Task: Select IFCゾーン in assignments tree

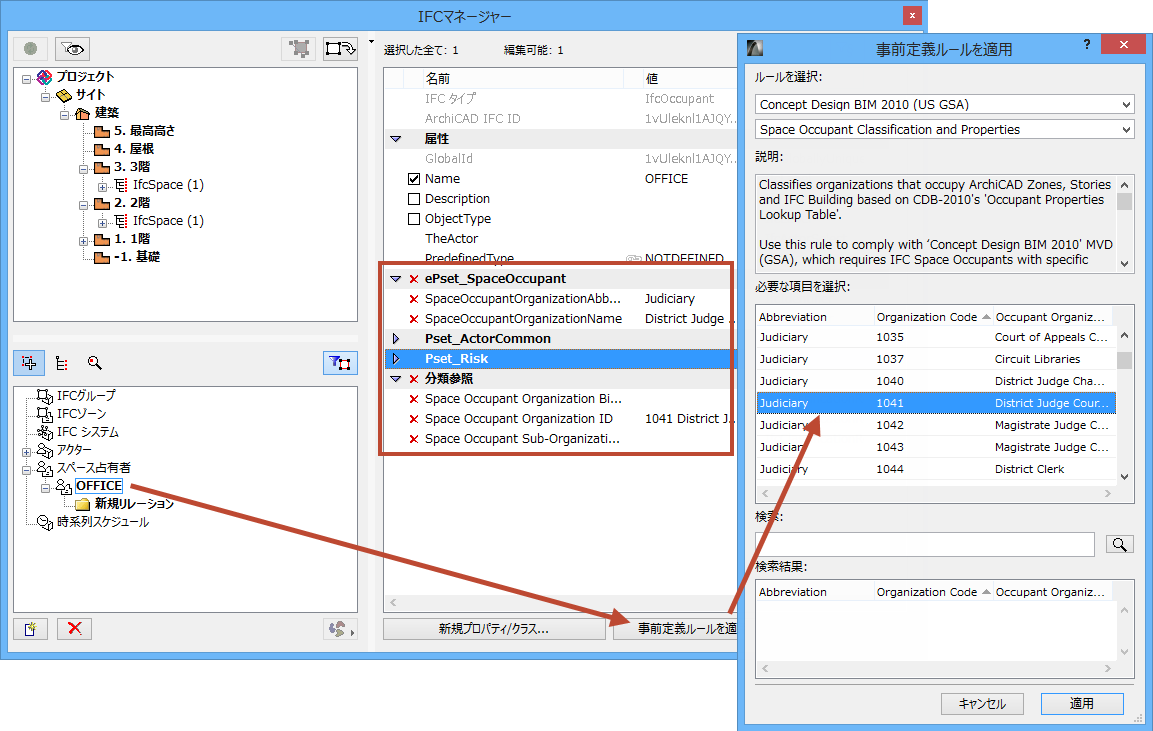Action: [81, 414]
